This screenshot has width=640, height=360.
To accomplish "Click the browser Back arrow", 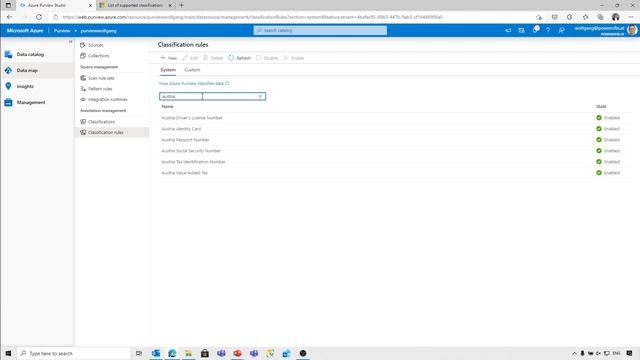I will (9, 17).
